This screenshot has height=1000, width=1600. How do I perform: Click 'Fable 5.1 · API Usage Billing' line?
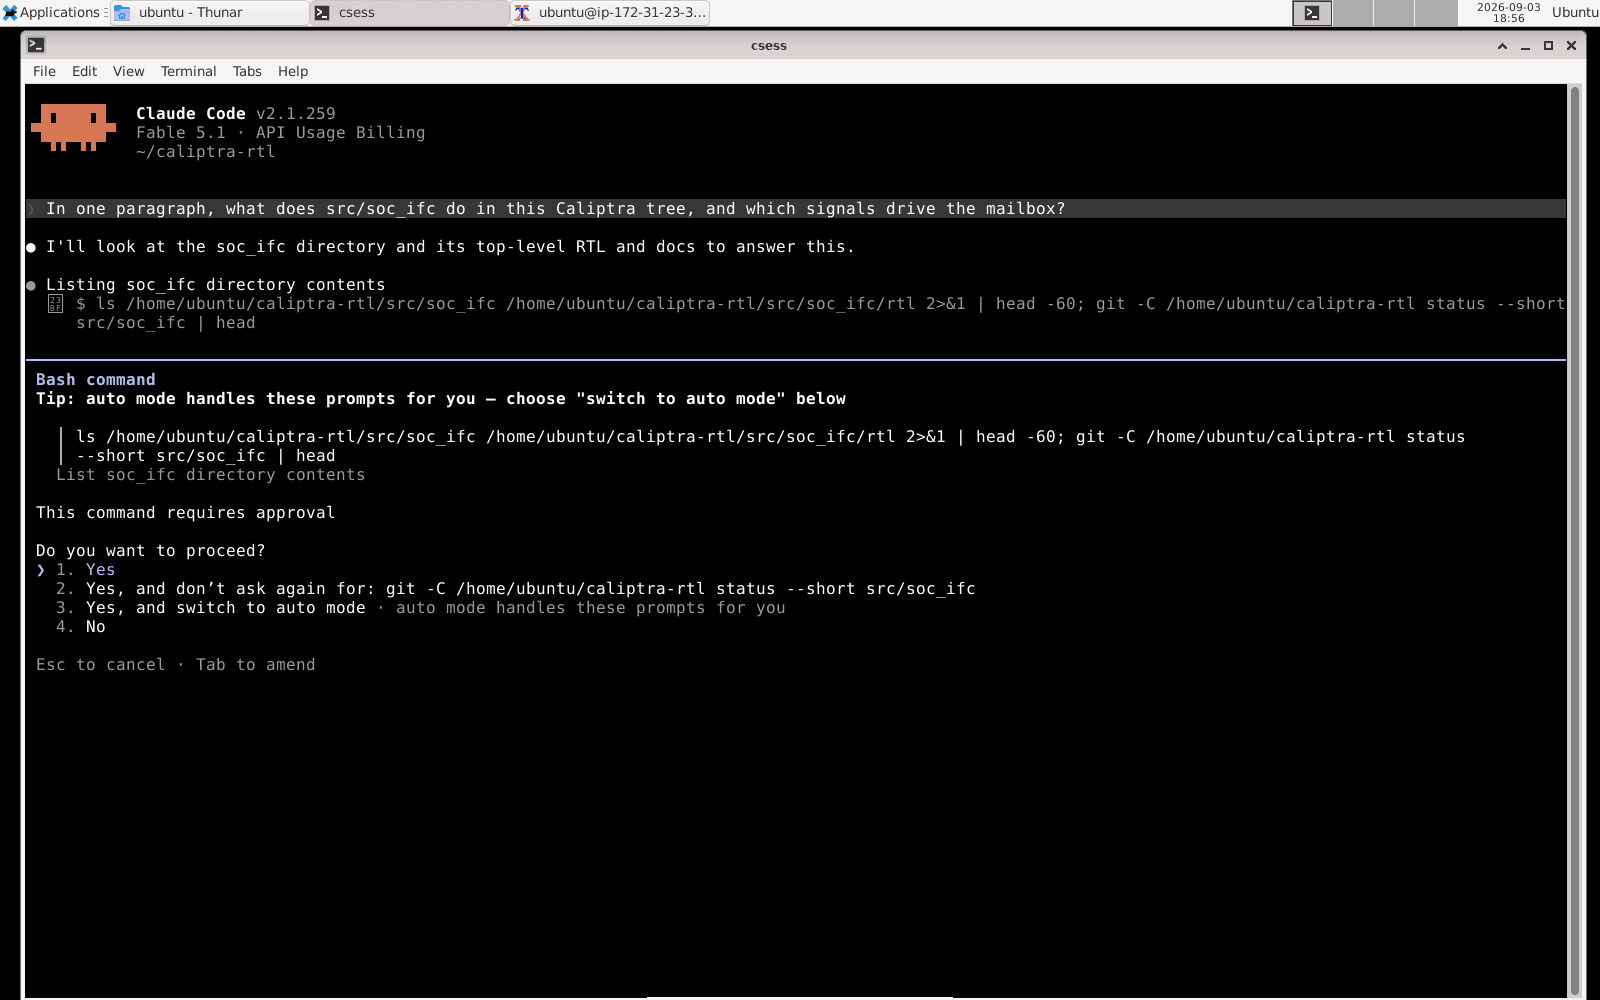[x=280, y=133]
